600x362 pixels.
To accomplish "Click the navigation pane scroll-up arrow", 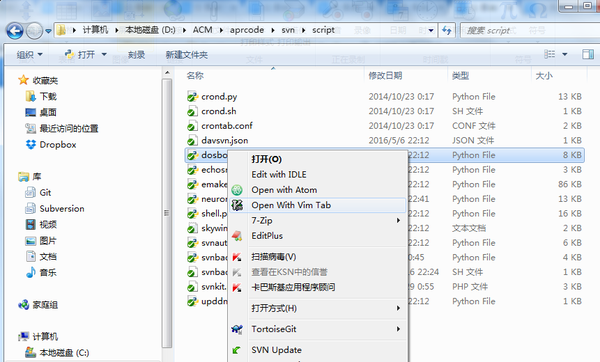I will [167, 72].
